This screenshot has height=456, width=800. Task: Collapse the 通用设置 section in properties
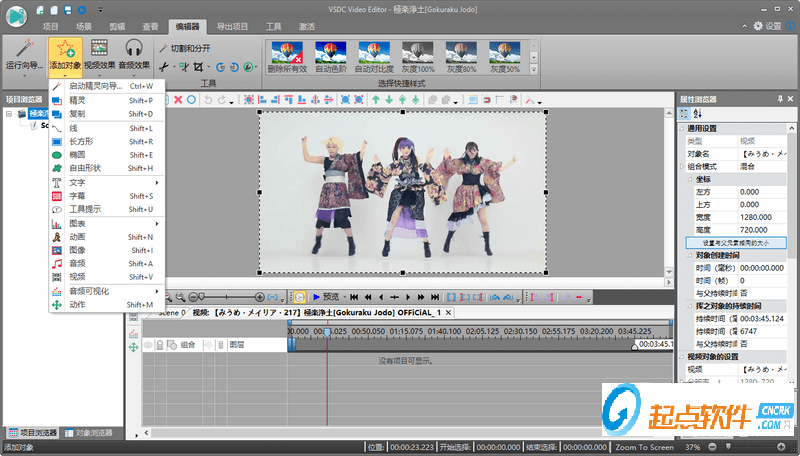[681, 129]
